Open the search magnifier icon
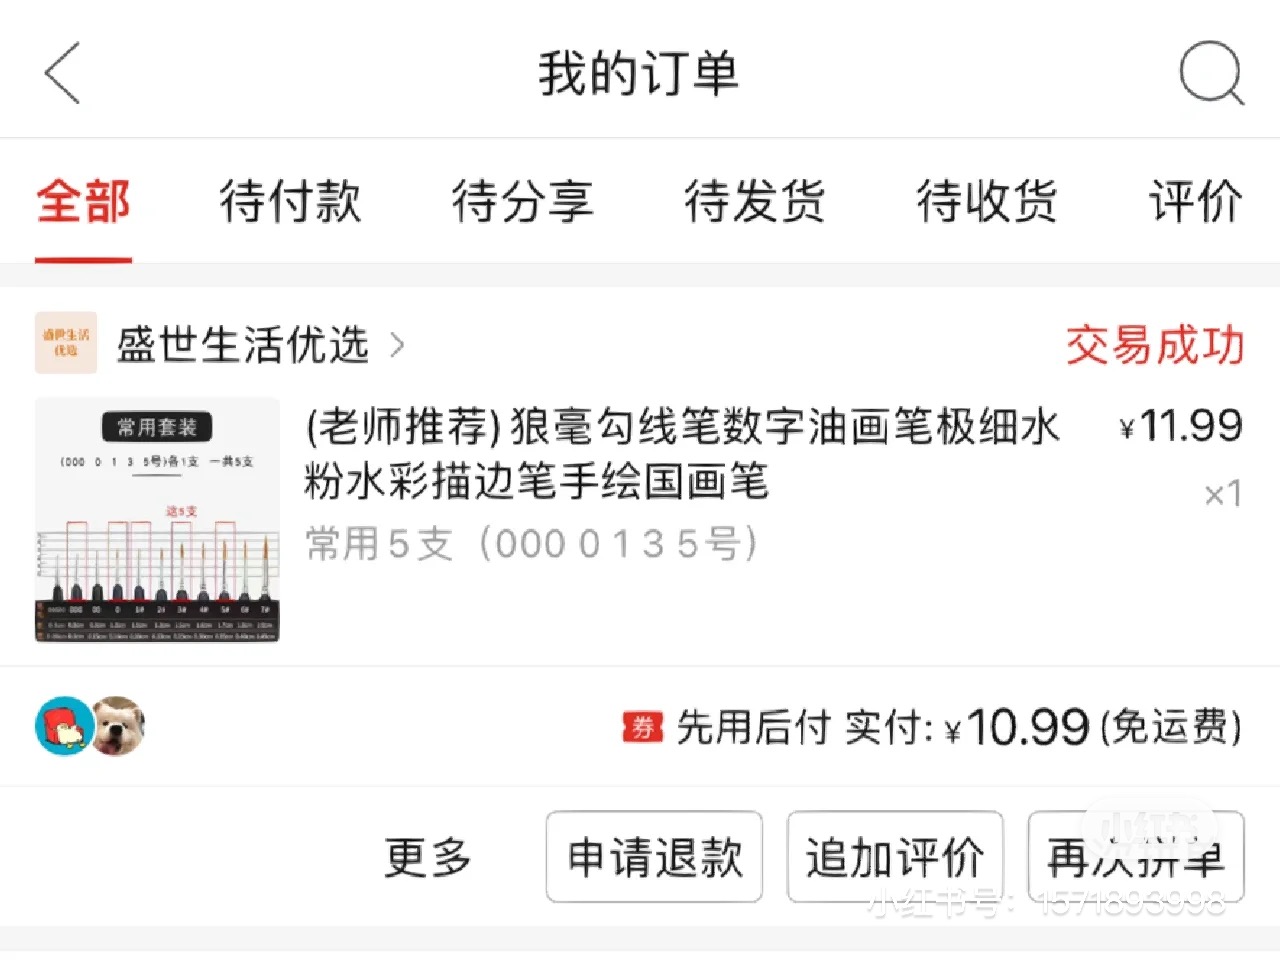This screenshot has width=1280, height=960. pyautogui.click(x=1211, y=73)
